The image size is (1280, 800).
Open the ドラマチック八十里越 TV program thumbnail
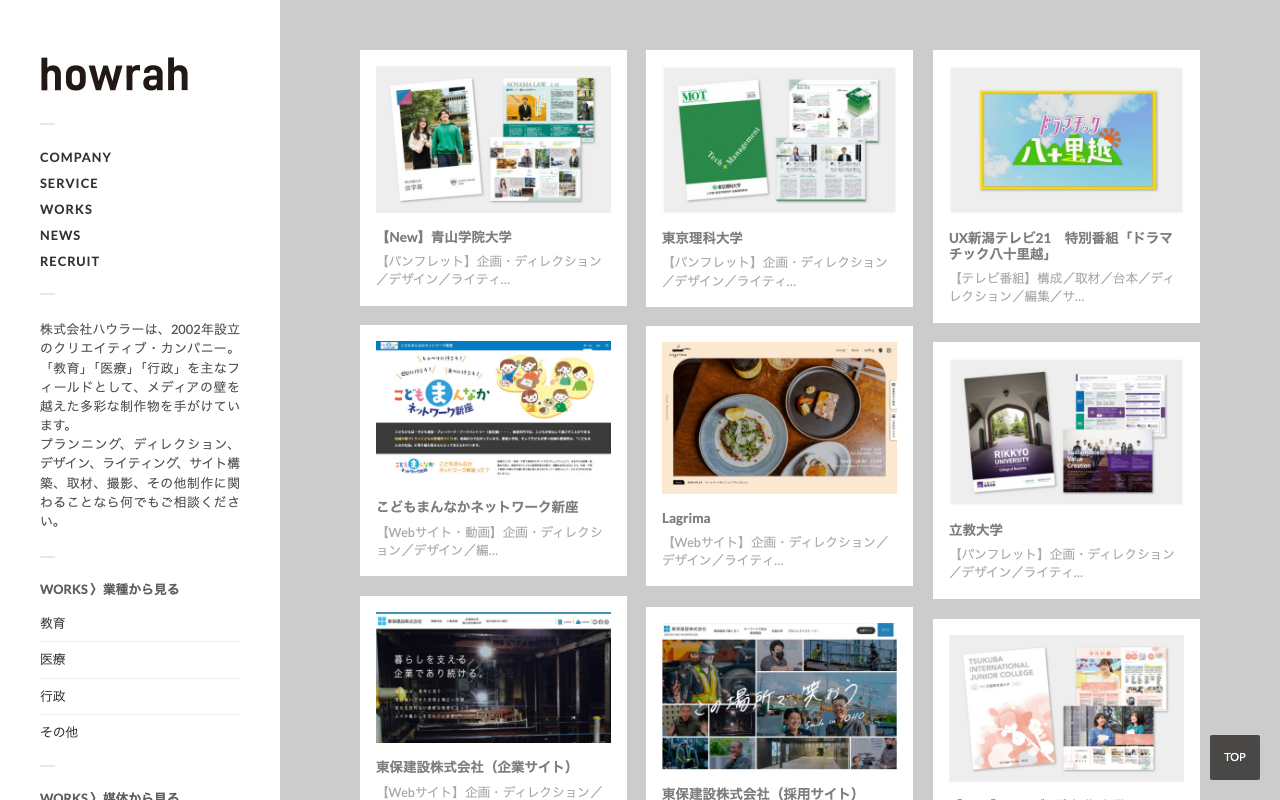coord(1066,140)
